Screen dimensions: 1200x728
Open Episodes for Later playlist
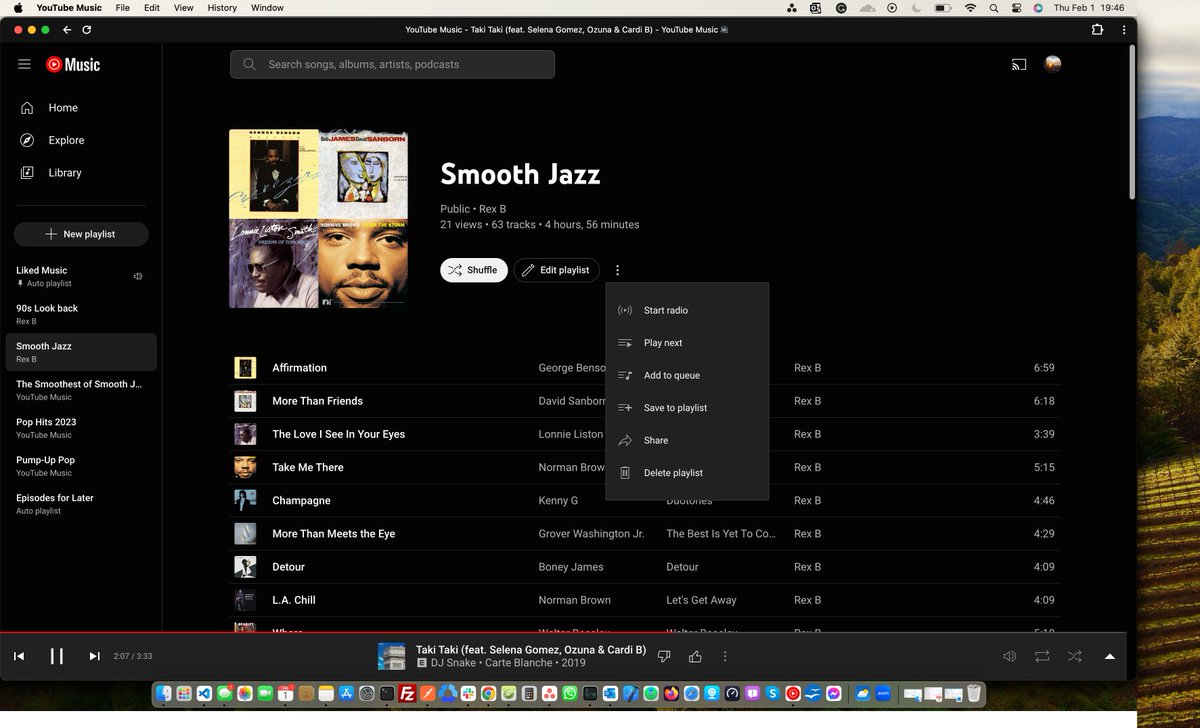point(81,504)
